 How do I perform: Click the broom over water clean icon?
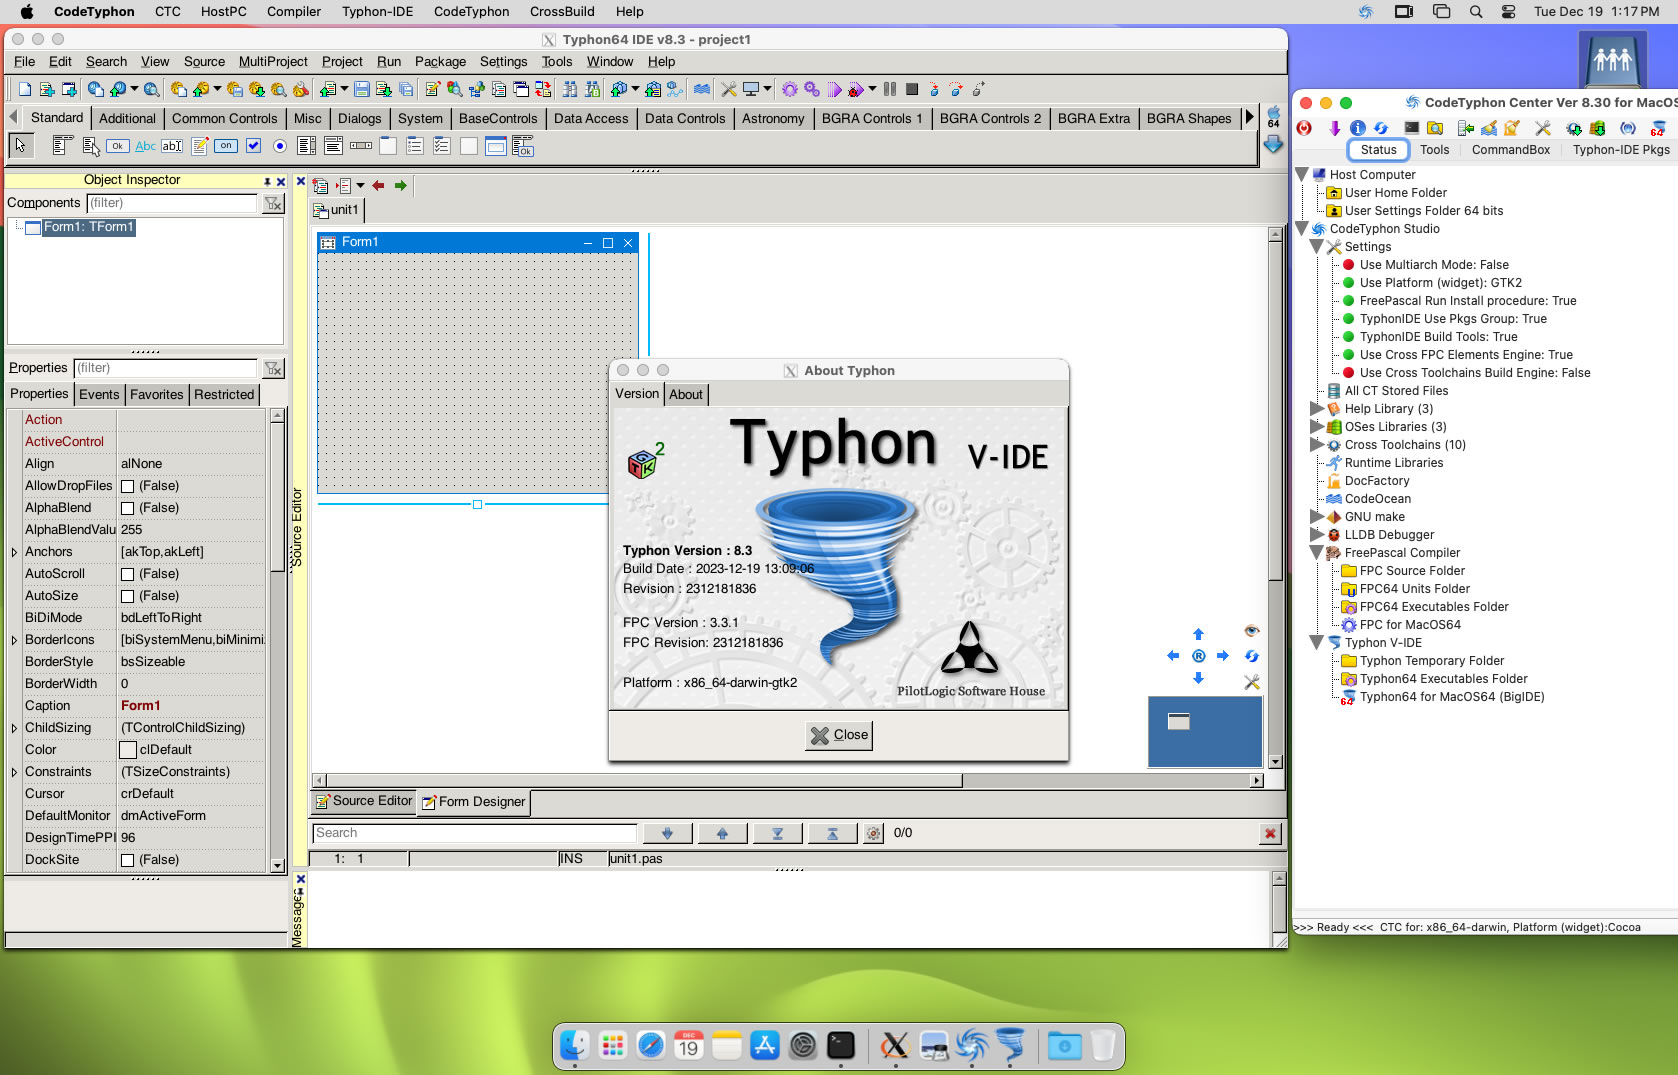point(1489,128)
